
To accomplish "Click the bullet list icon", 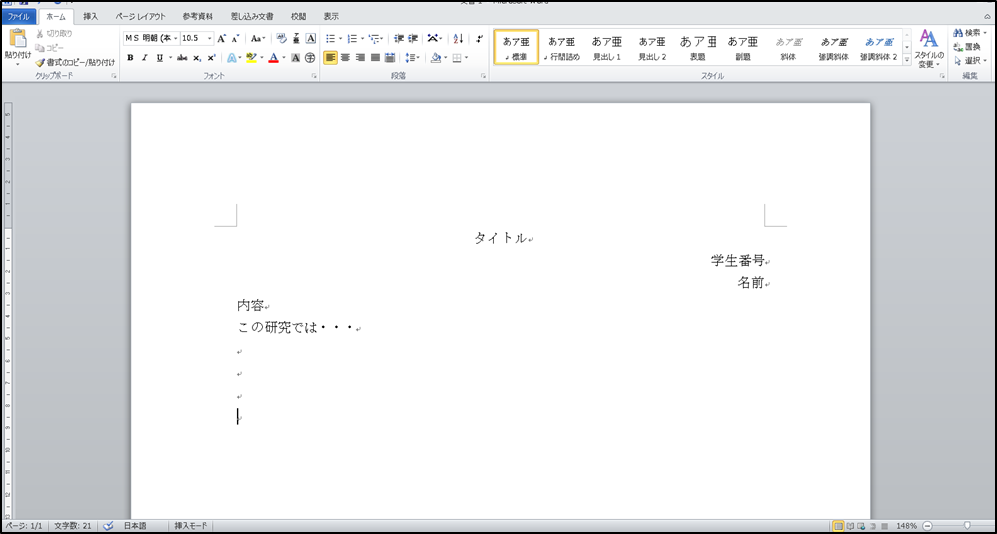I will 331,39.
